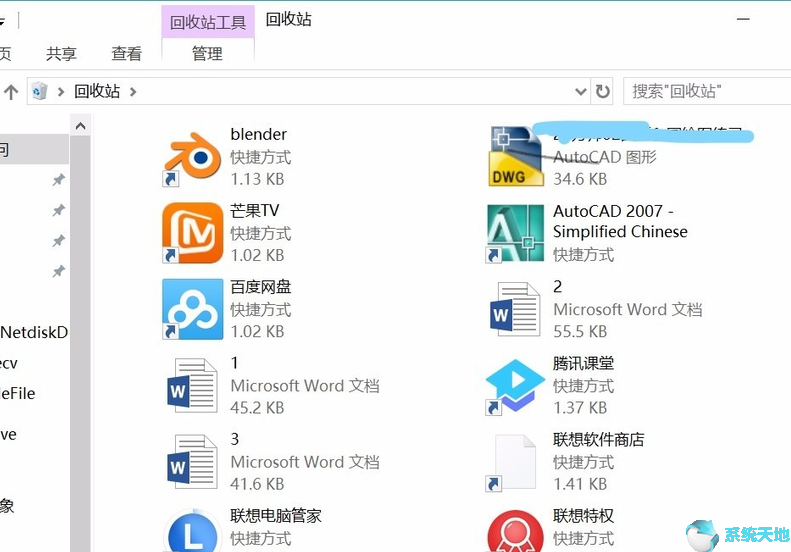This screenshot has width=791, height=552.
Task: Click the file name text 百度网盘
Action: click(x=261, y=287)
